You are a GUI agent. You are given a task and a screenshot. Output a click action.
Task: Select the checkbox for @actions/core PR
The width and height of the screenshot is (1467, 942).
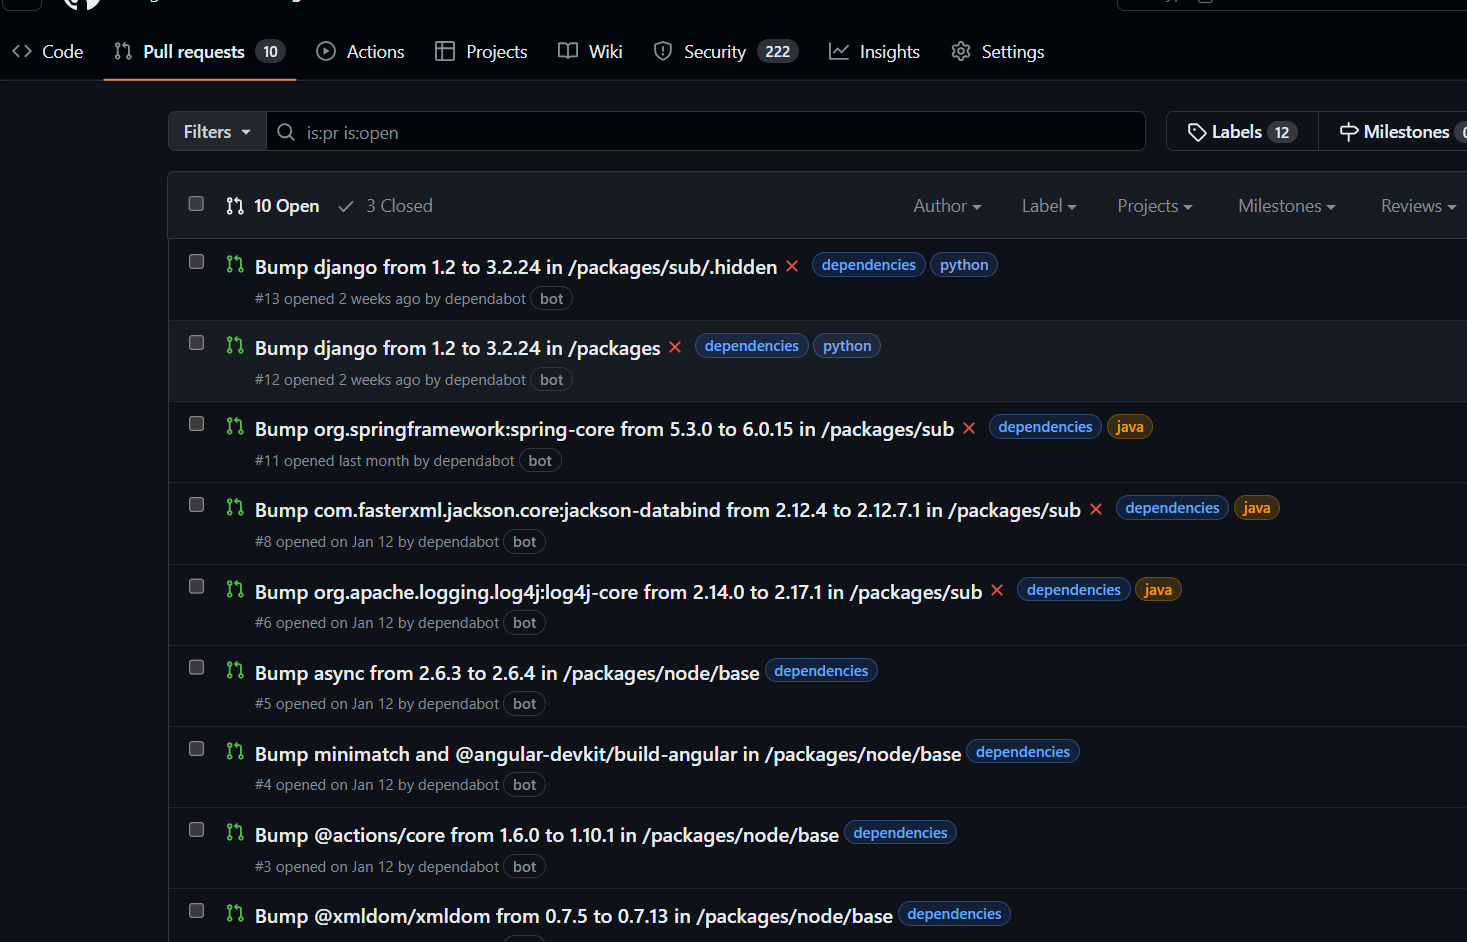click(197, 830)
